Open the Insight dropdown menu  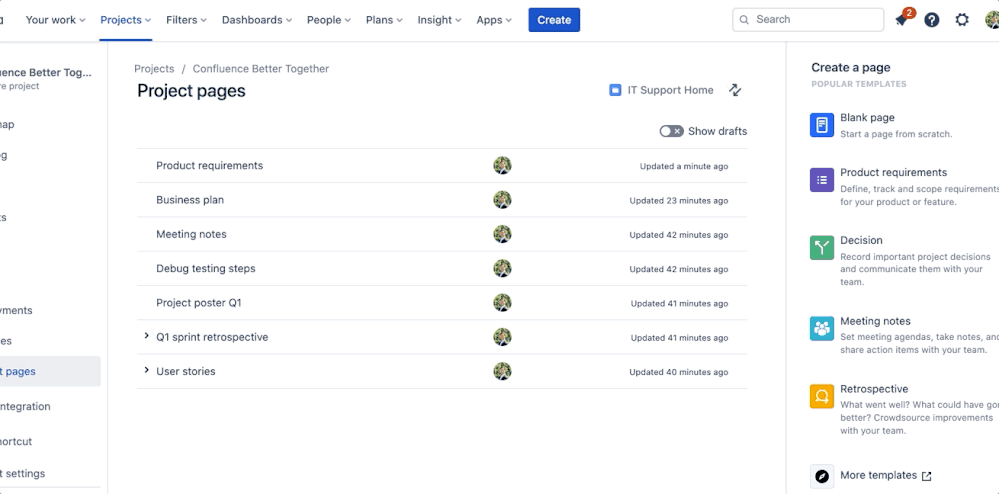[x=439, y=20]
